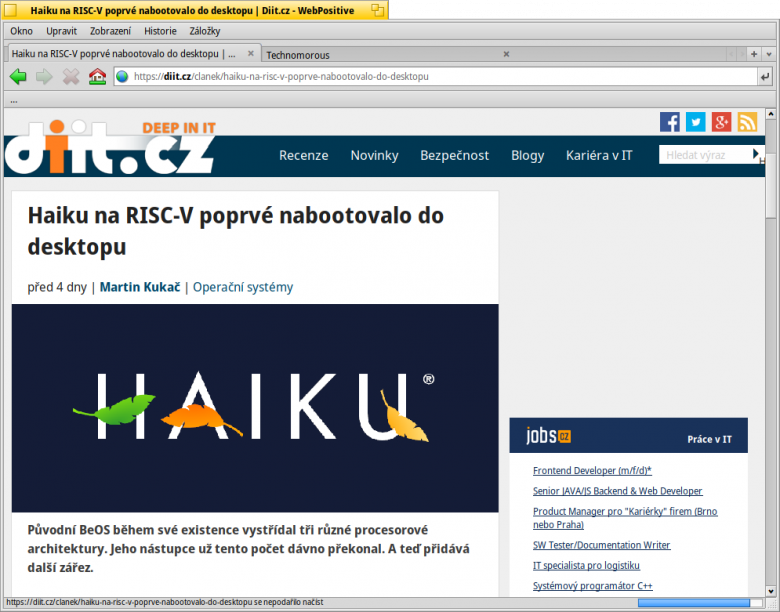Click the forward navigation arrow
This screenshot has height=612, width=780.
tap(44, 77)
